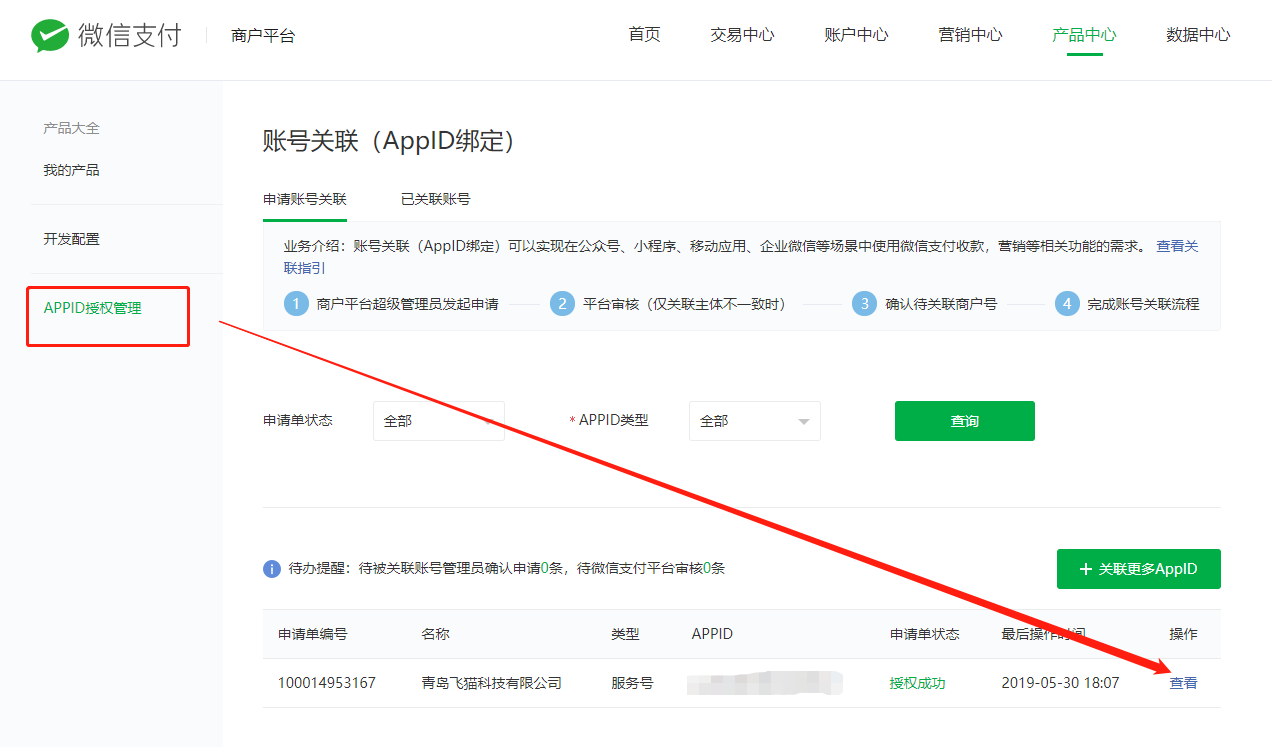Click the 待办提醒 reminder text
1272x747 pixels.
click(x=507, y=569)
